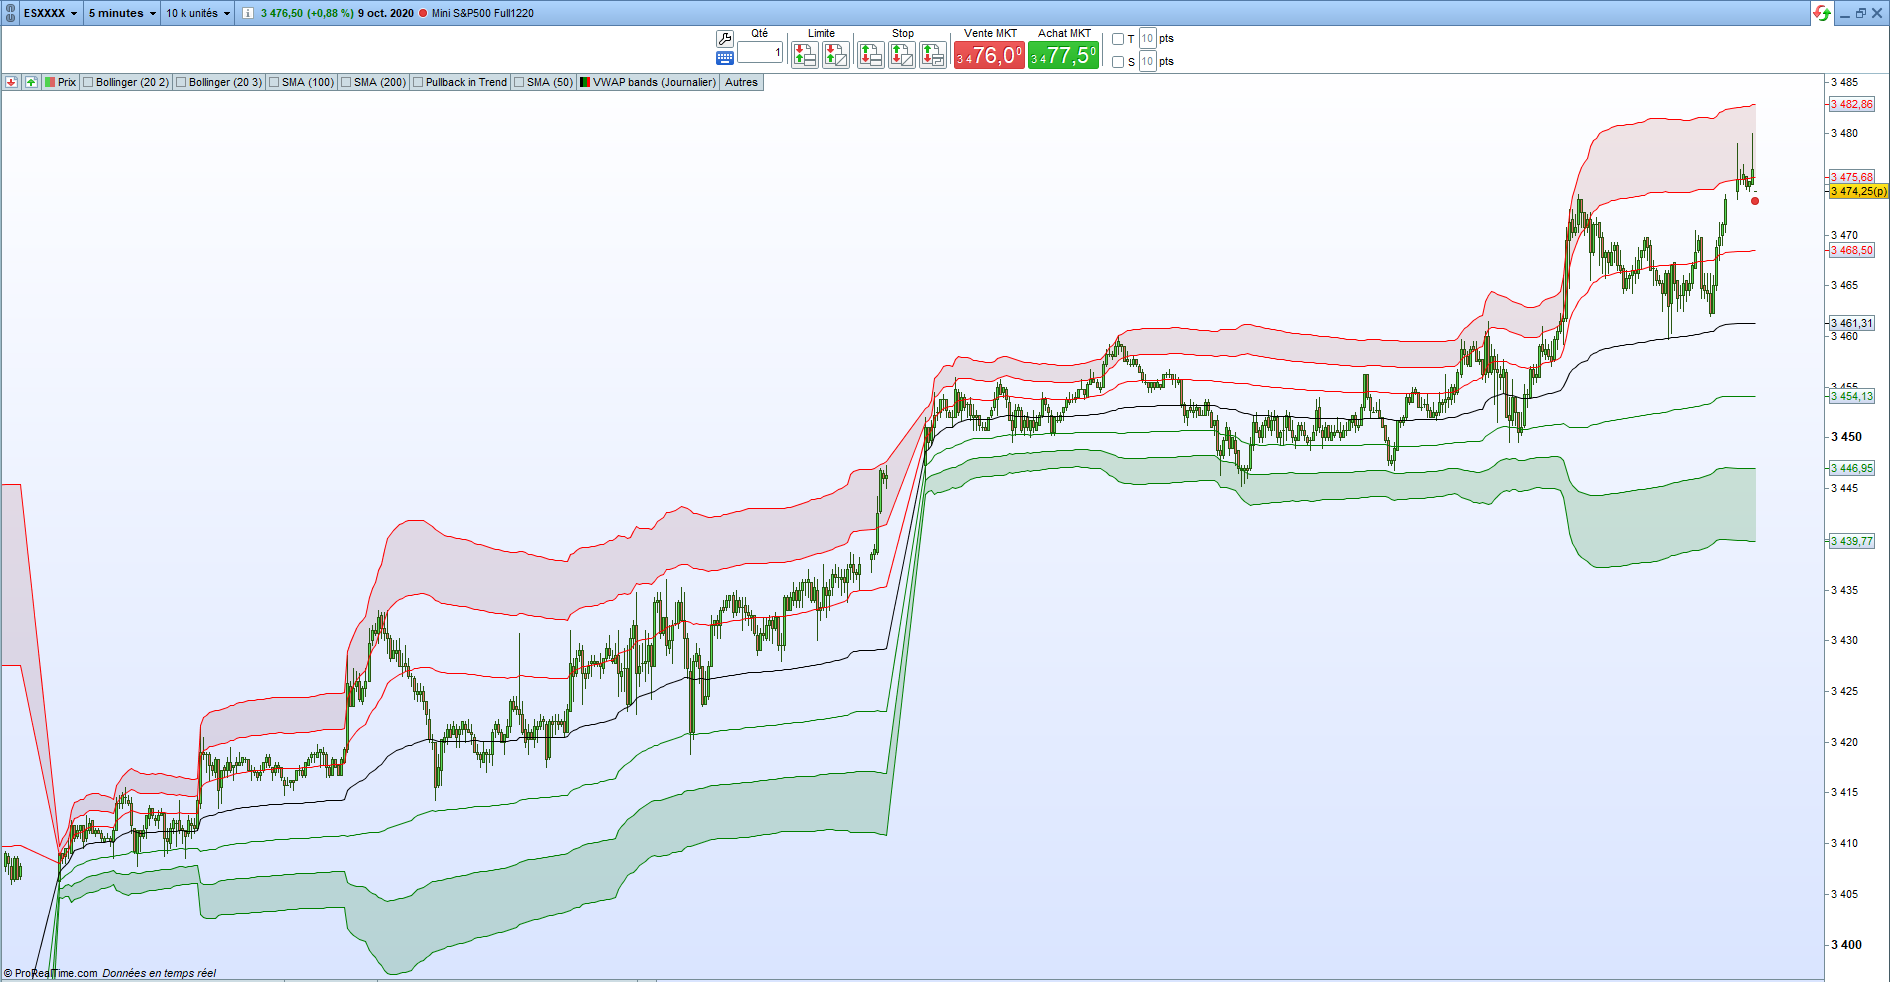
Task: Click the green 3 446,95 price label
Action: click(1852, 468)
